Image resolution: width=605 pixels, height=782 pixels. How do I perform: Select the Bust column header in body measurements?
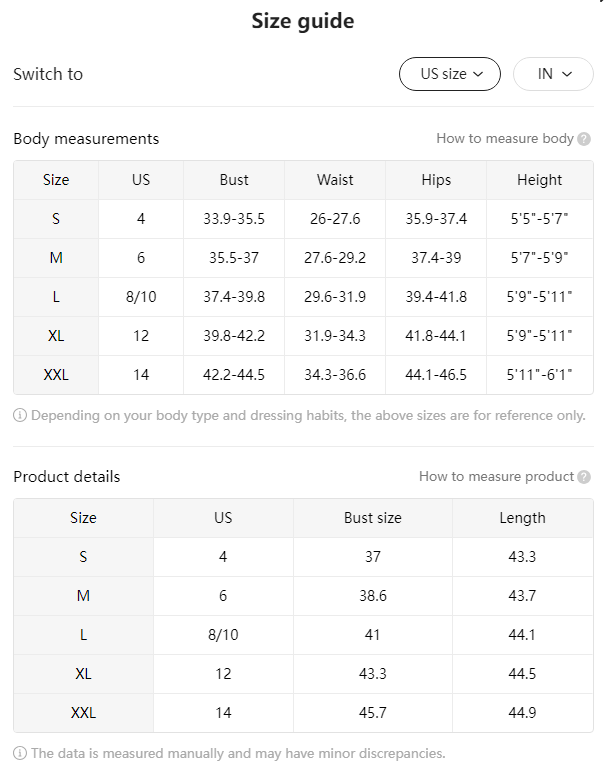pyautogui.click(x=234, y=180)
